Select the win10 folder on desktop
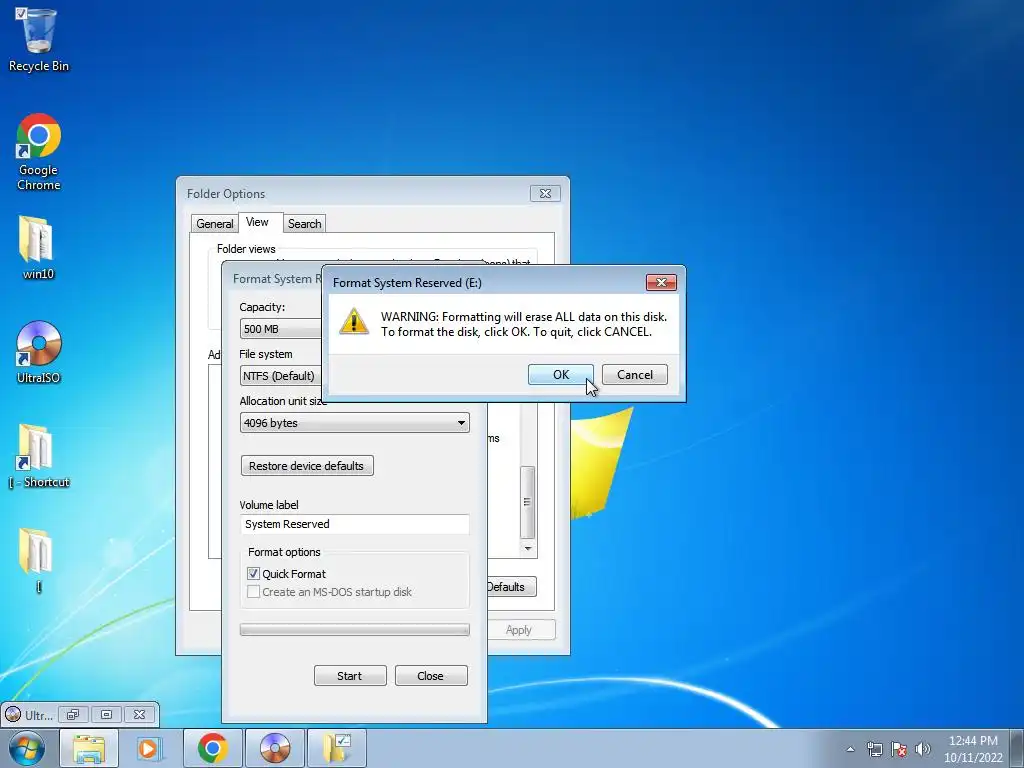Image resolution: width=1024 pixels, height=768 pixels. [38, 248]
